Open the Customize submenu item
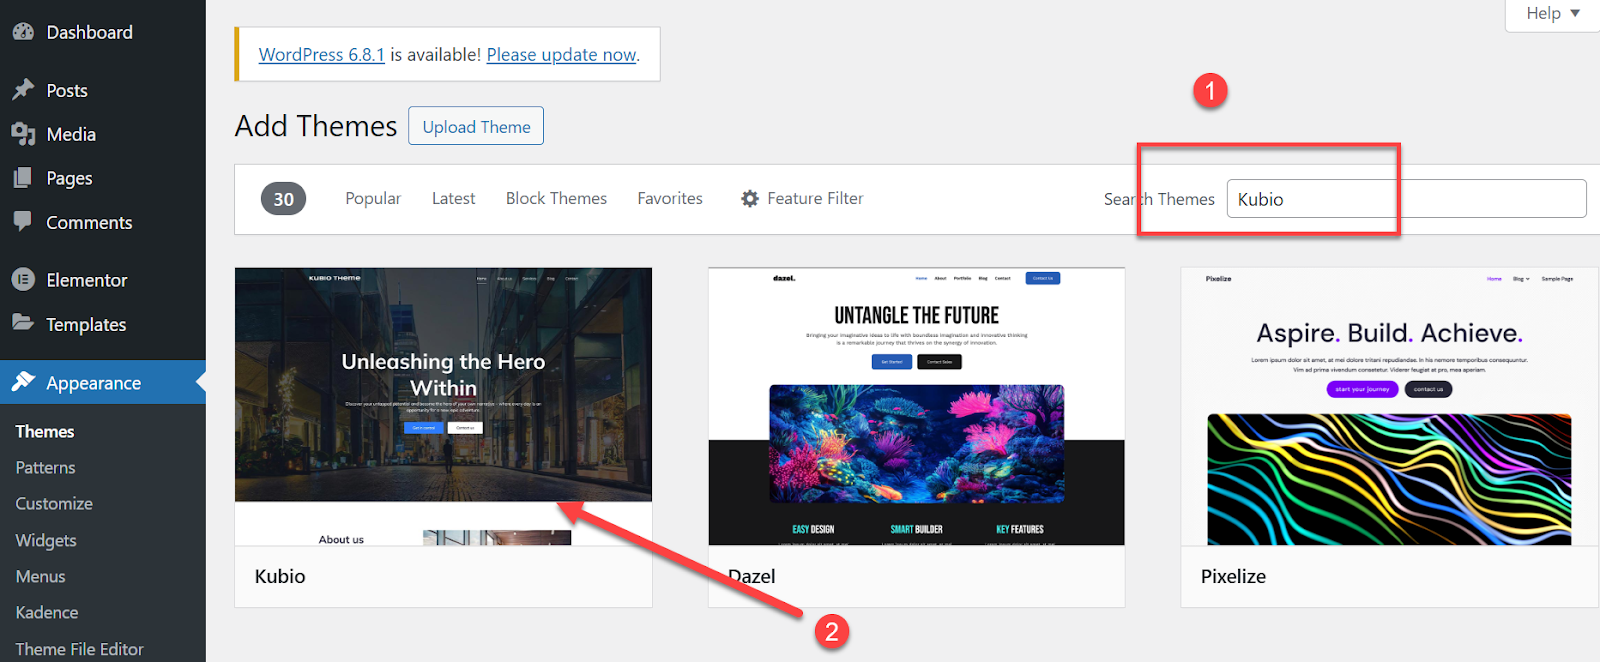 (54, 504)
